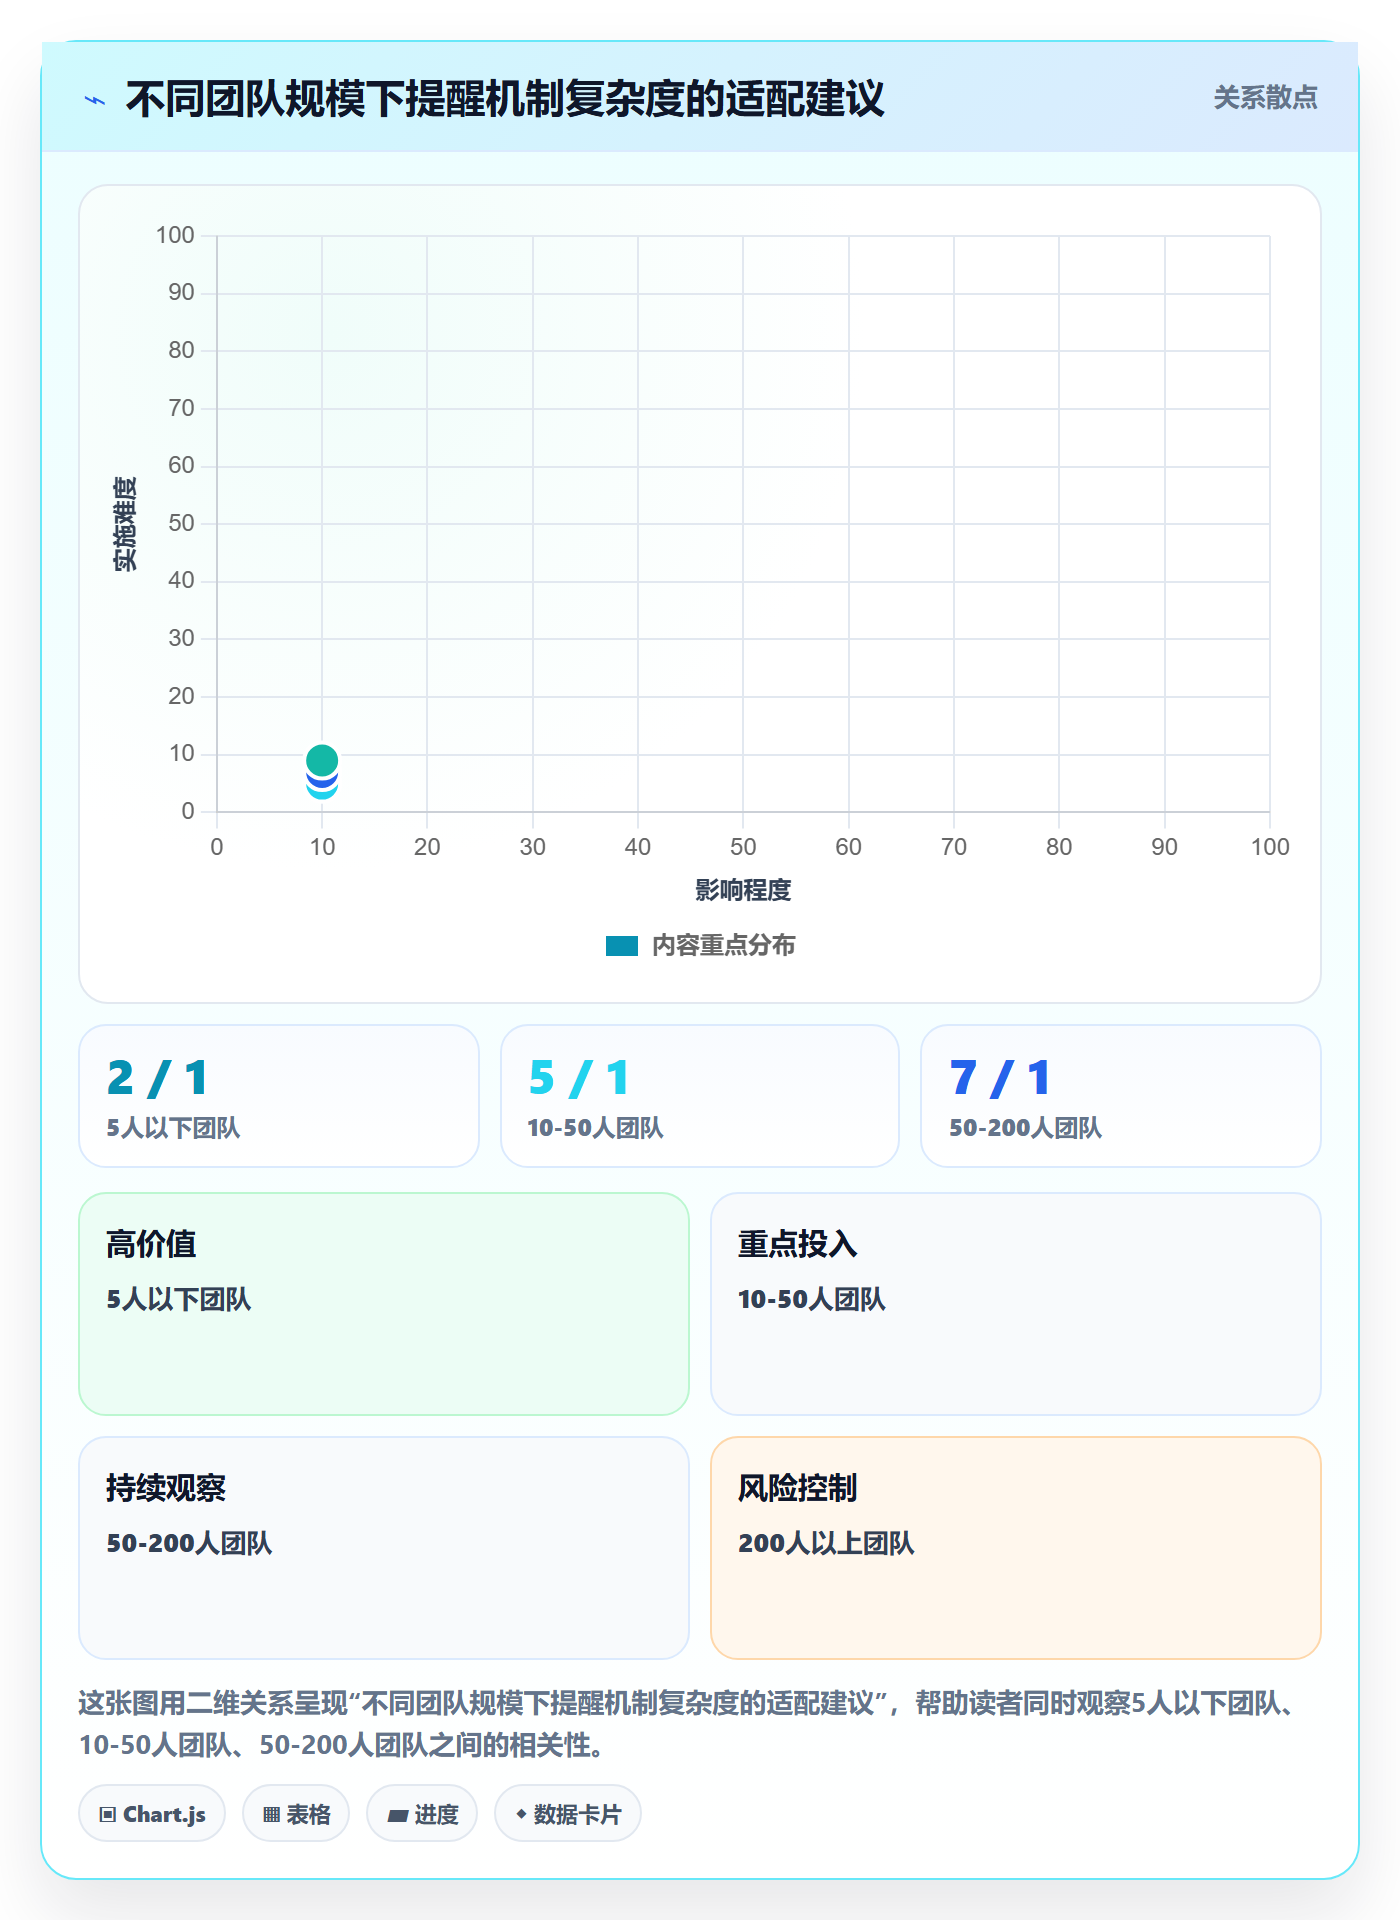
Task: Click the 表格 tag chip
Action: click(296, 1814)
